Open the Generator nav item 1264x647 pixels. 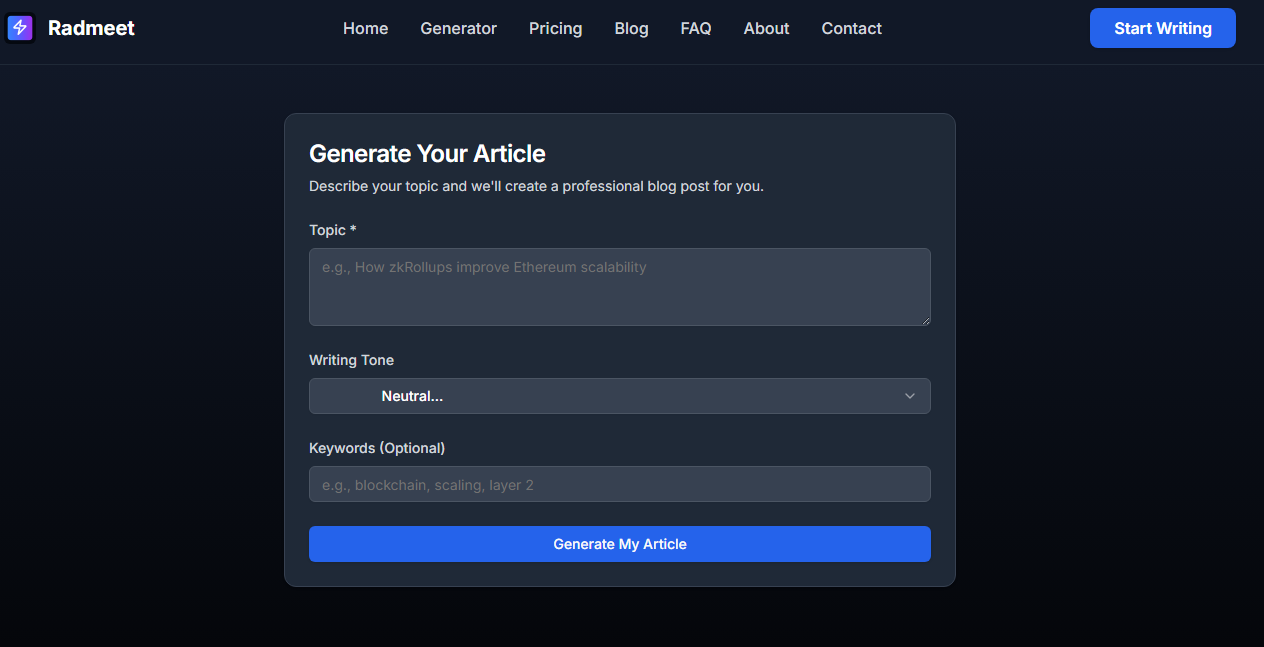pos(458,28)
